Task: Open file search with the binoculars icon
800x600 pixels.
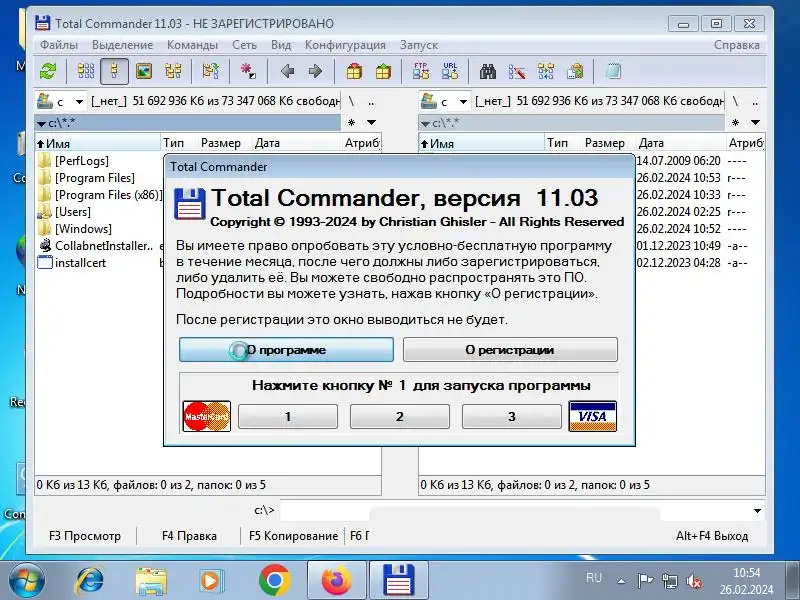Action: (488, 71)
